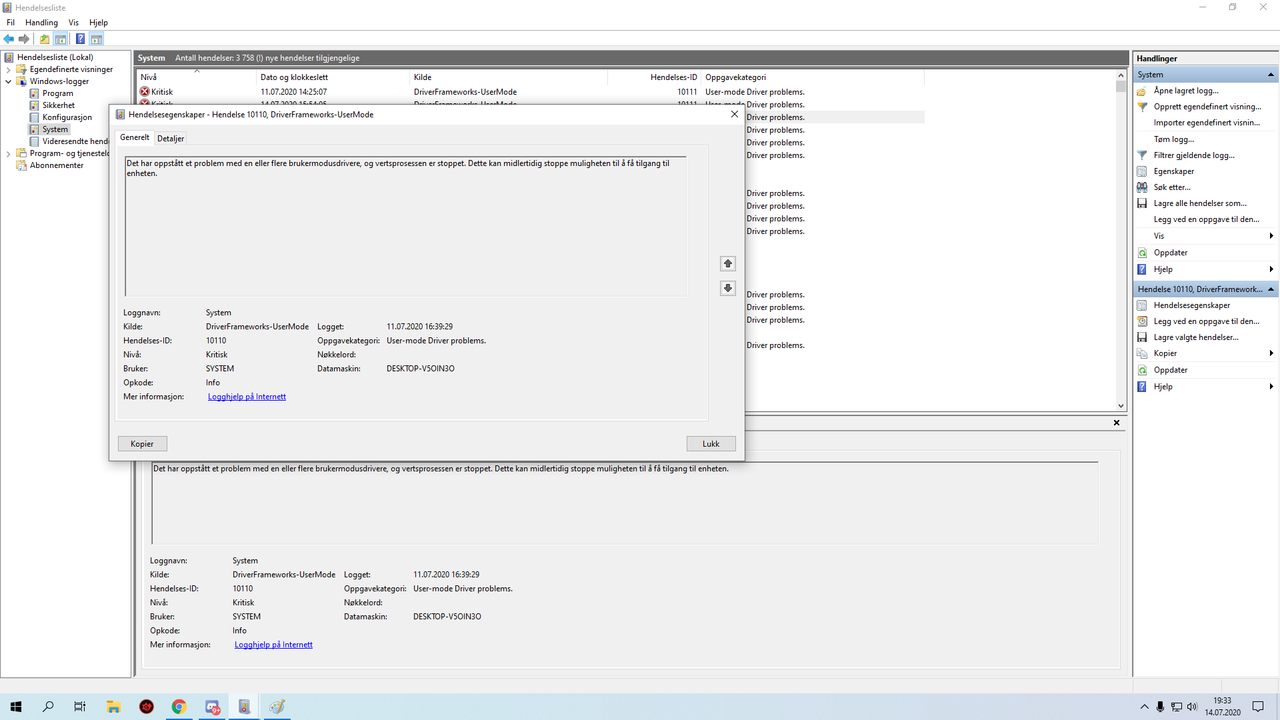Open File Explorer from the taskbar
Screen dimensions: 1280x720
[113, 706]
